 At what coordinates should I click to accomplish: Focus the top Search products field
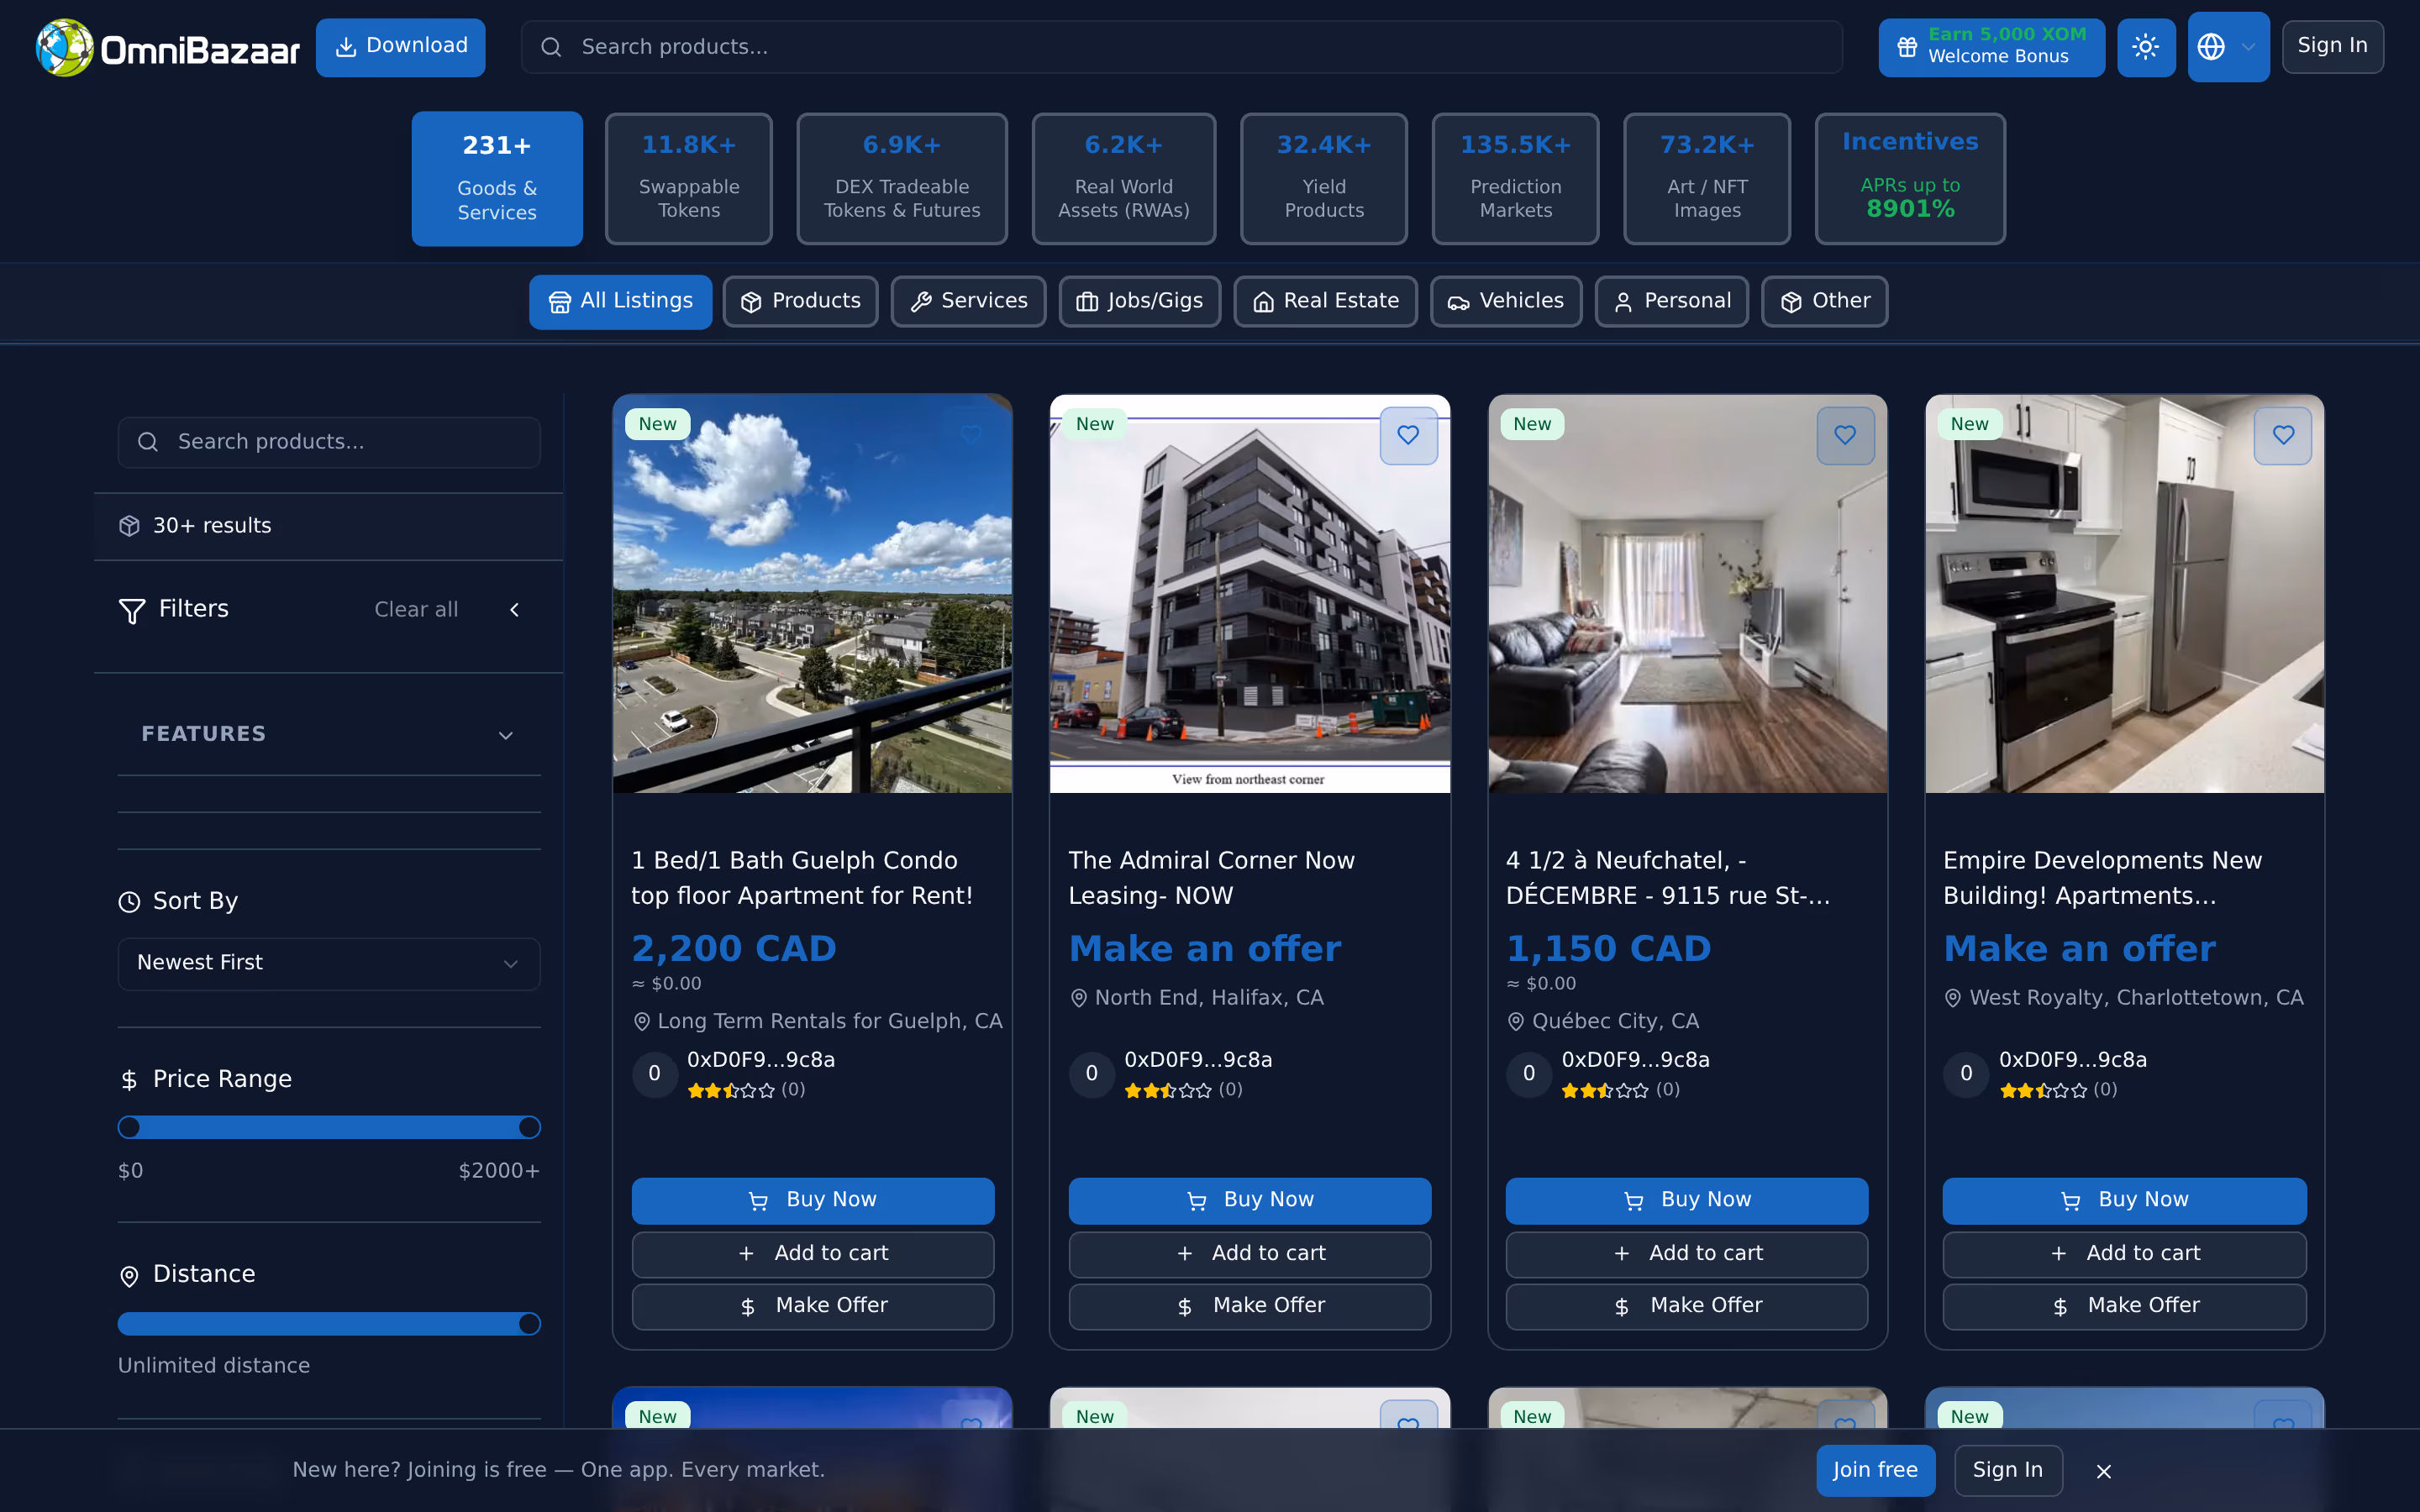[1181, 47]
